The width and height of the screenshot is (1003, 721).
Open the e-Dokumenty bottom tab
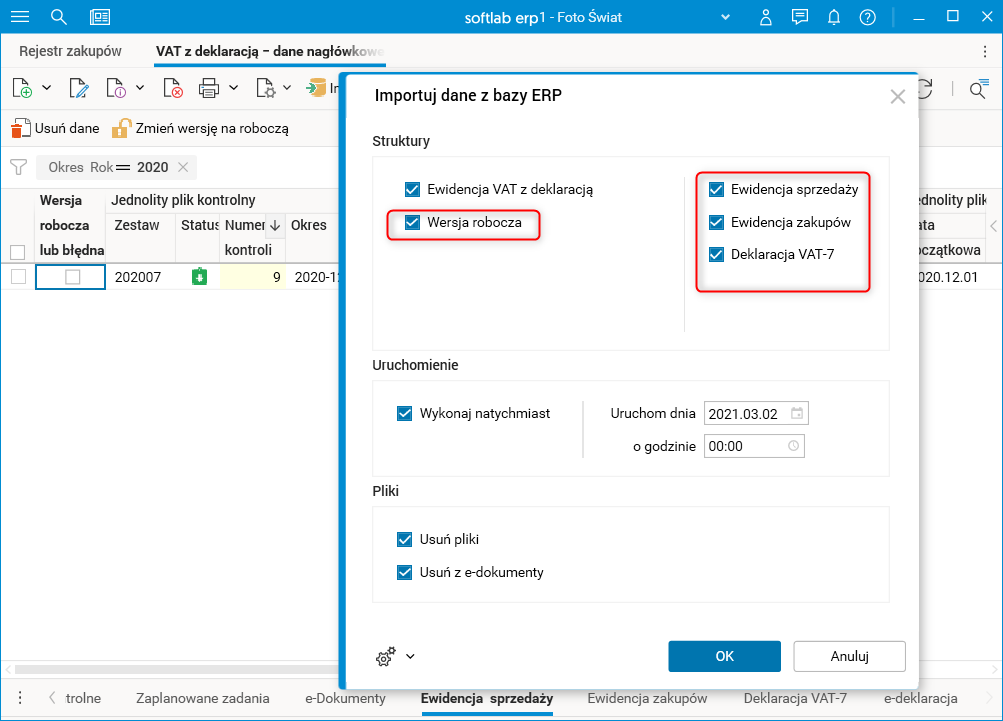[x=345, y=699]
